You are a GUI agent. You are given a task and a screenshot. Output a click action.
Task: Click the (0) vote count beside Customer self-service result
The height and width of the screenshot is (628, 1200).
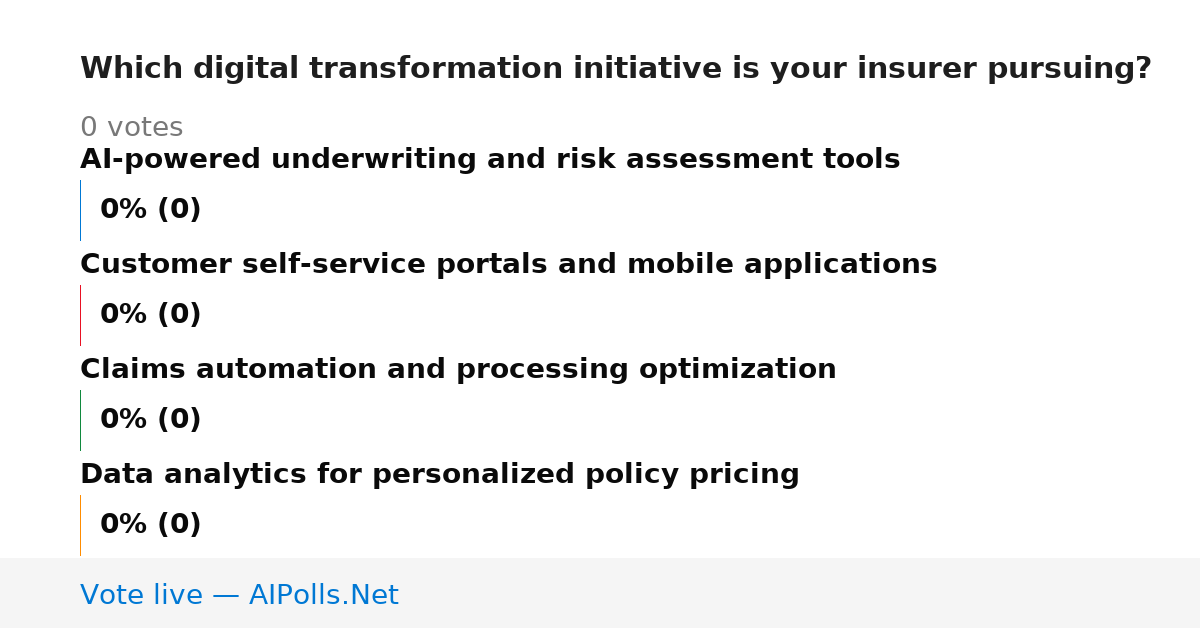(x=179, y=315)
